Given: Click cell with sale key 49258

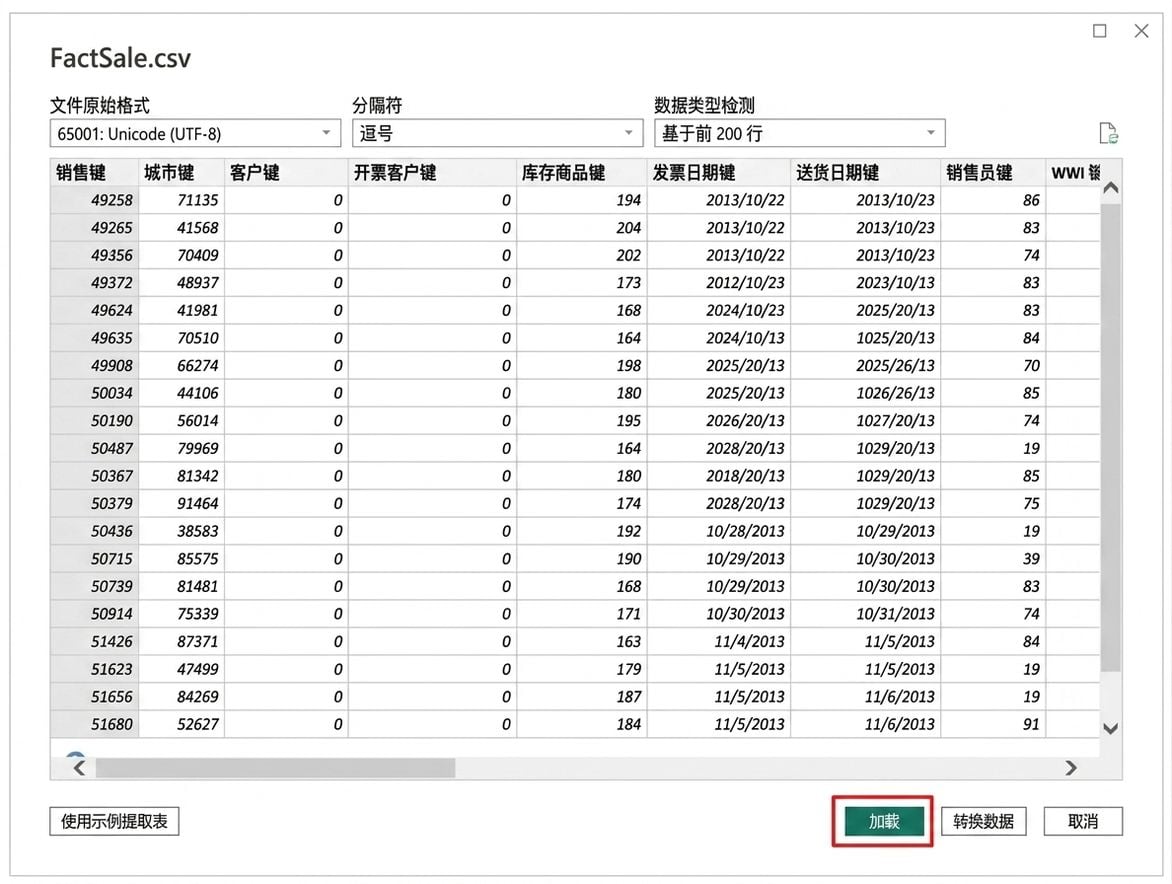Looking at the screenshot, I should click(94, 200).
